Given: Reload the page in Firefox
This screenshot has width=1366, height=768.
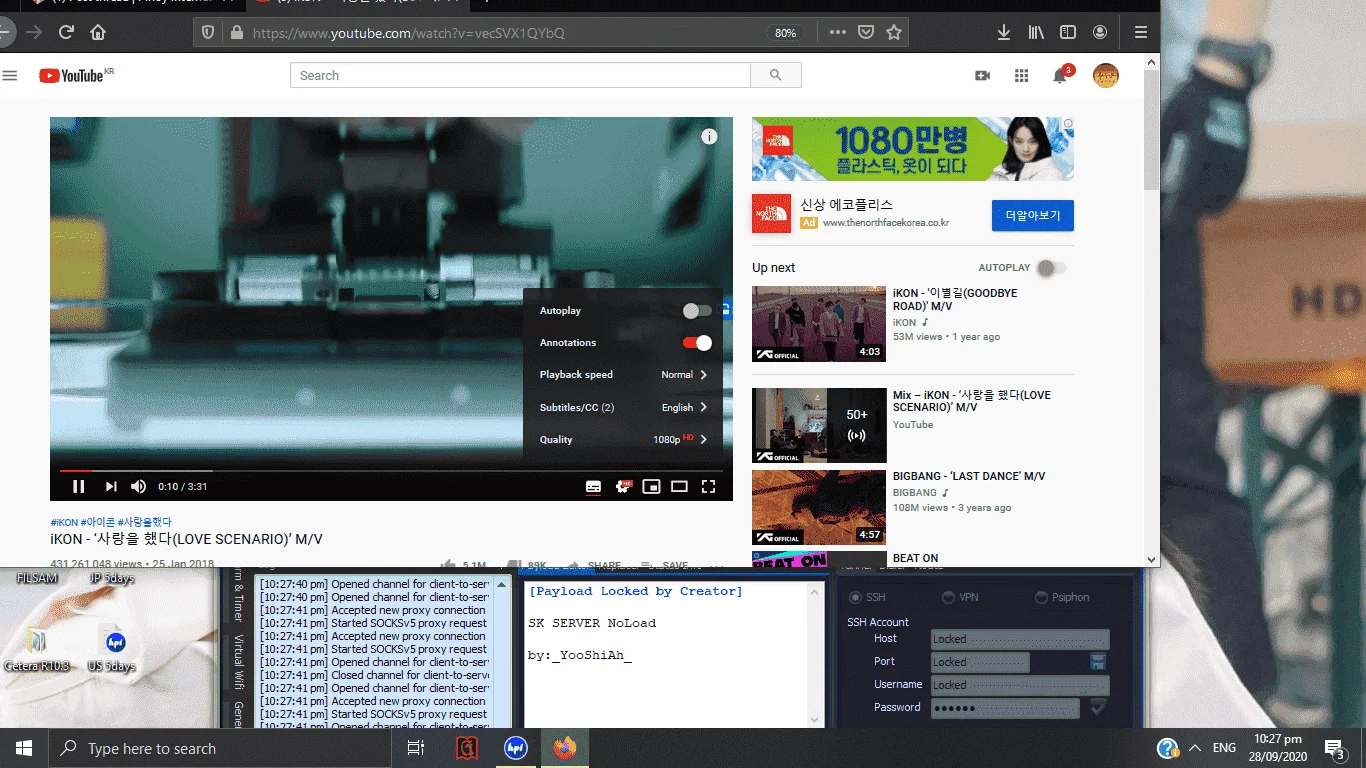Looking at the screenshot, I should coord(66,32).
